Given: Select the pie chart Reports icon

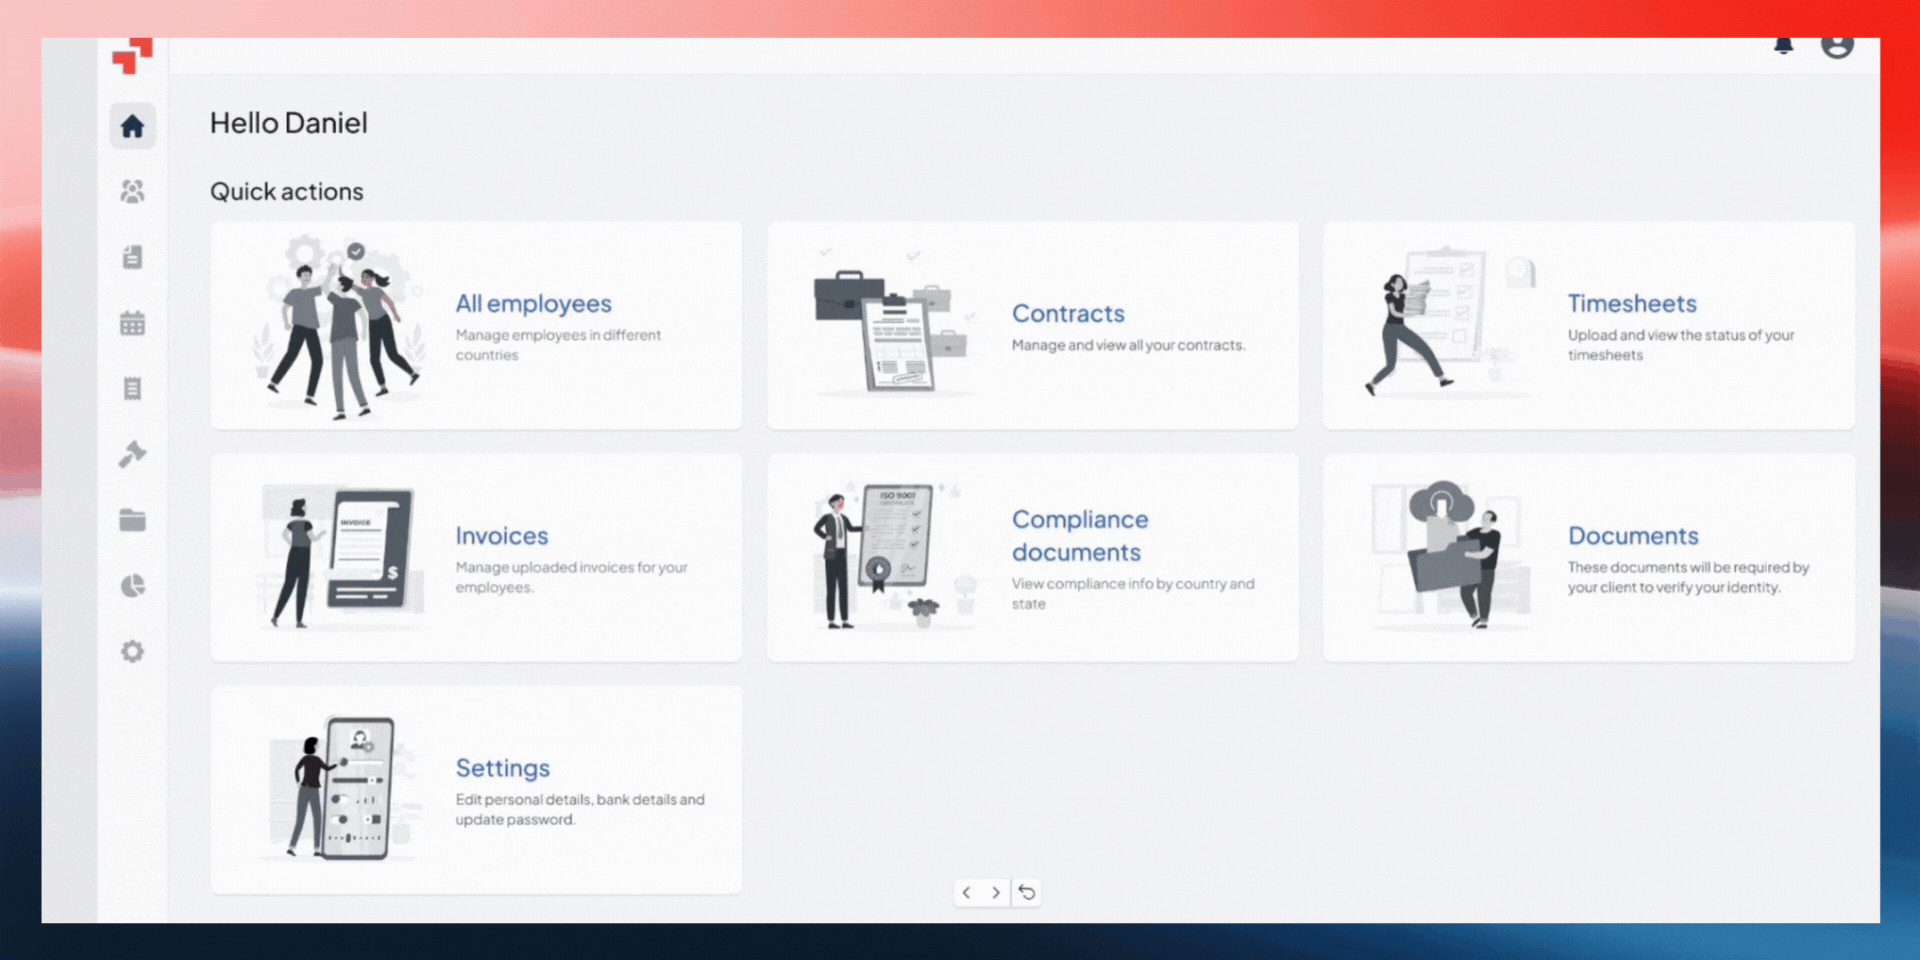Looking at the screenshot, I should 132,586.
